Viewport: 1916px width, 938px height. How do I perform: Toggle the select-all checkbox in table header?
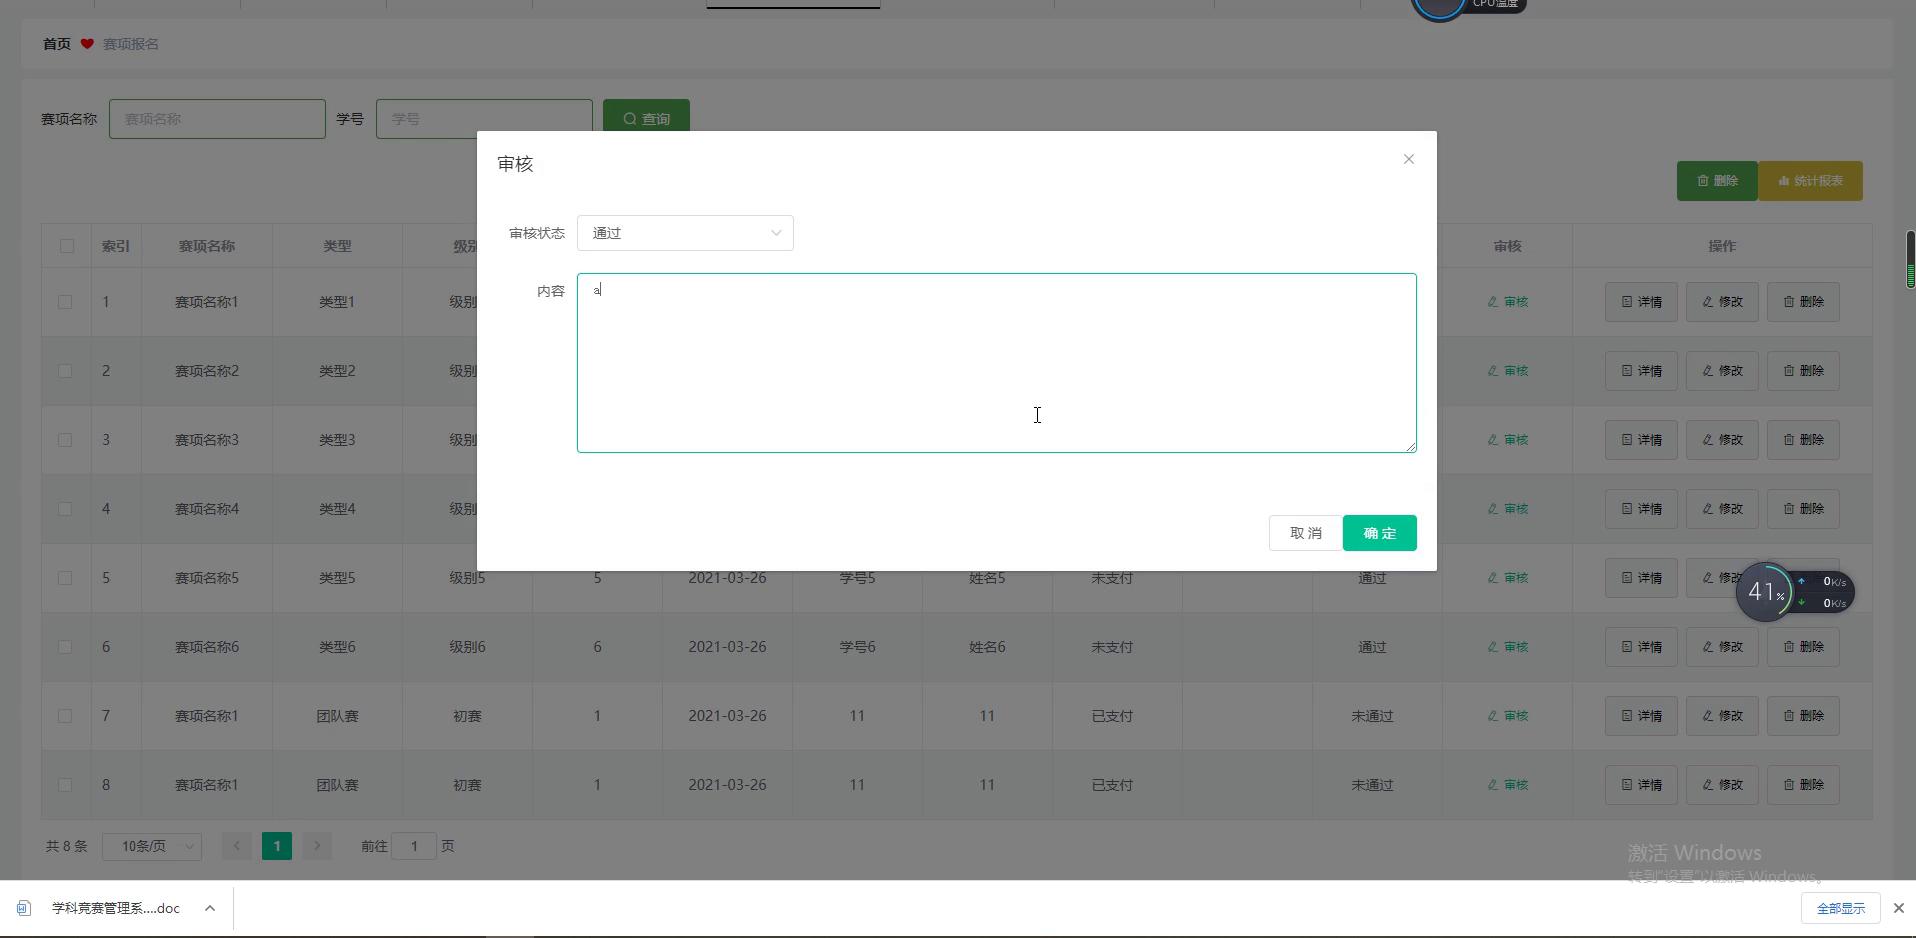click(67, 246)
